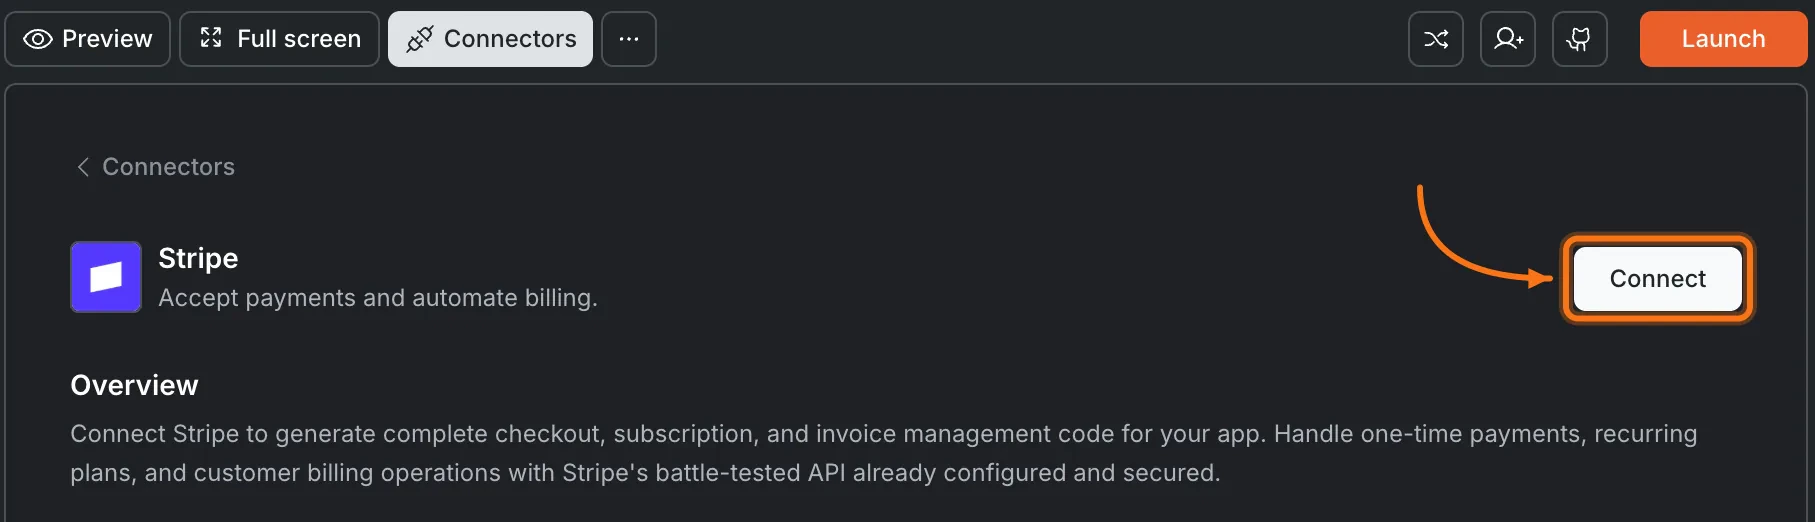
Task: Click the Stripe connector title
Action: [198, 258]
